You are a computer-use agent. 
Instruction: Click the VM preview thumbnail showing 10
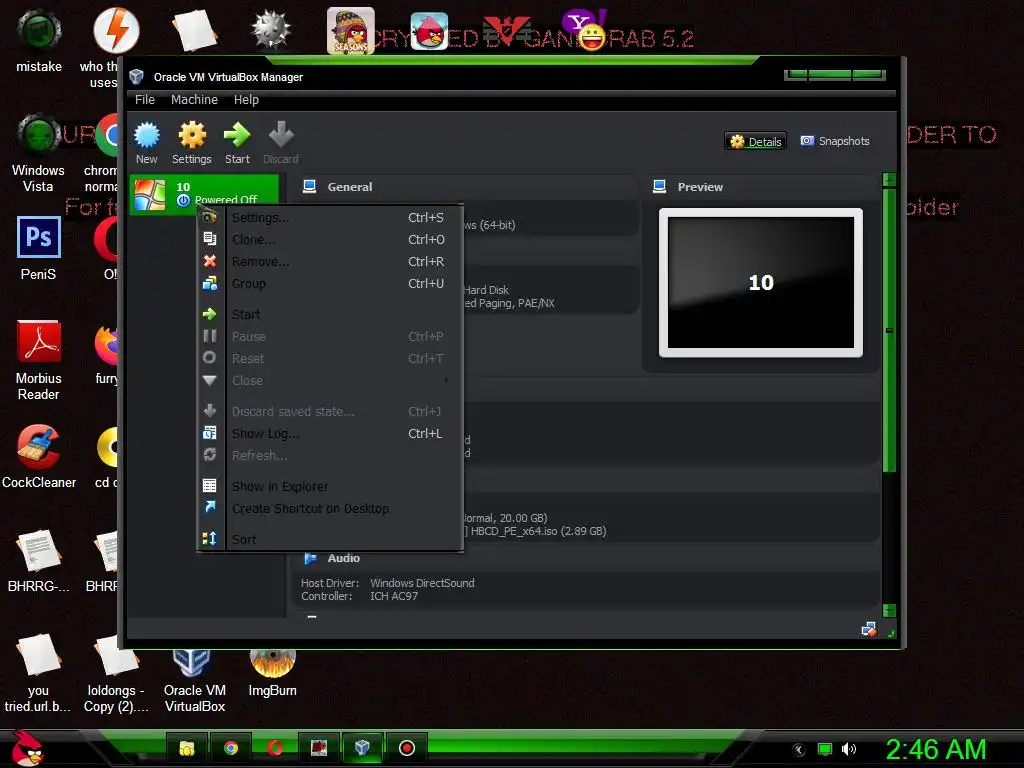(x=761, y=283)
